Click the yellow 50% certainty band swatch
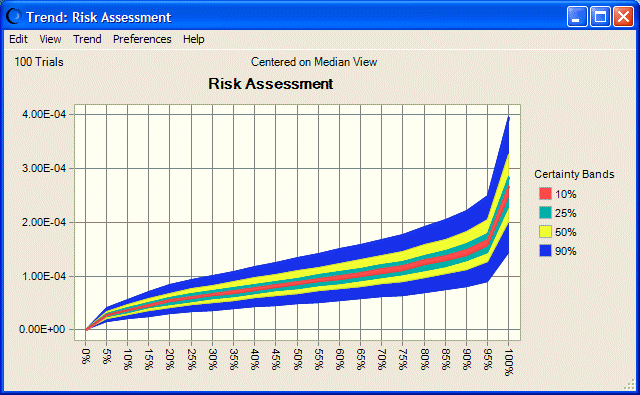The height and width of the screenshot is (395, 640). click(x=545, y=232)
